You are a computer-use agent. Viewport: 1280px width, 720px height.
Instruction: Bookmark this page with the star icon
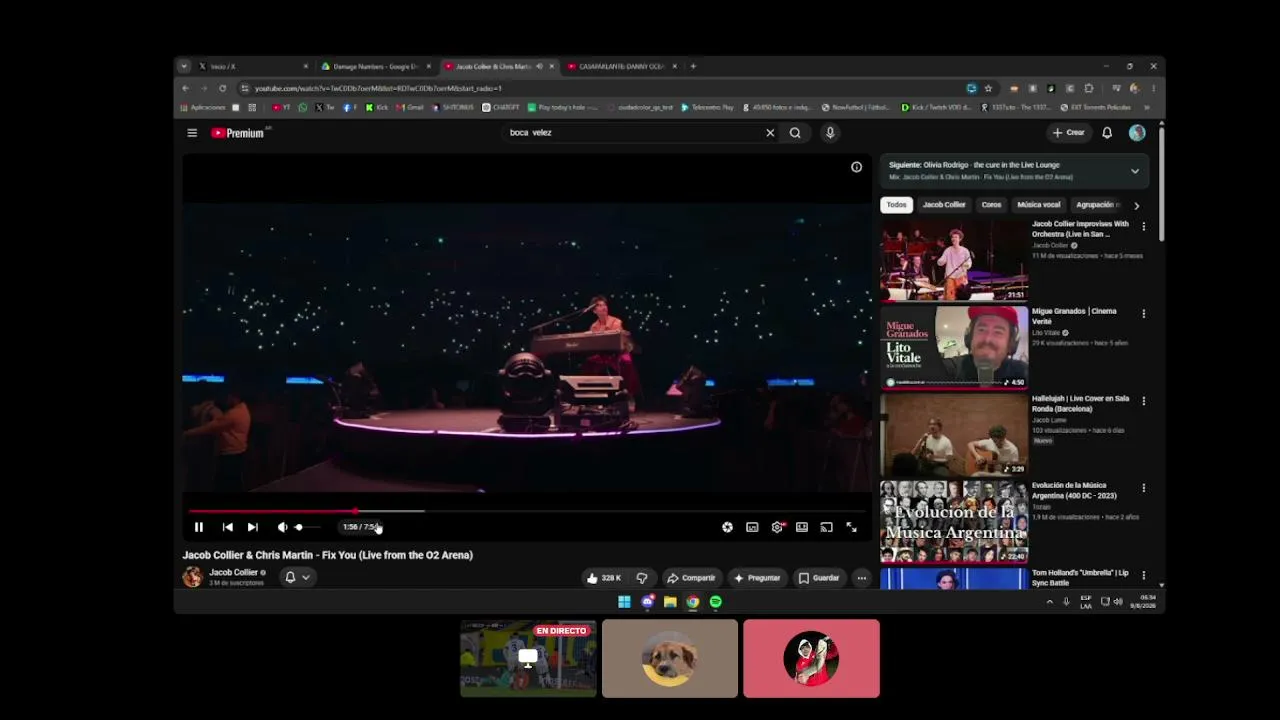click(x=988, y=88)
